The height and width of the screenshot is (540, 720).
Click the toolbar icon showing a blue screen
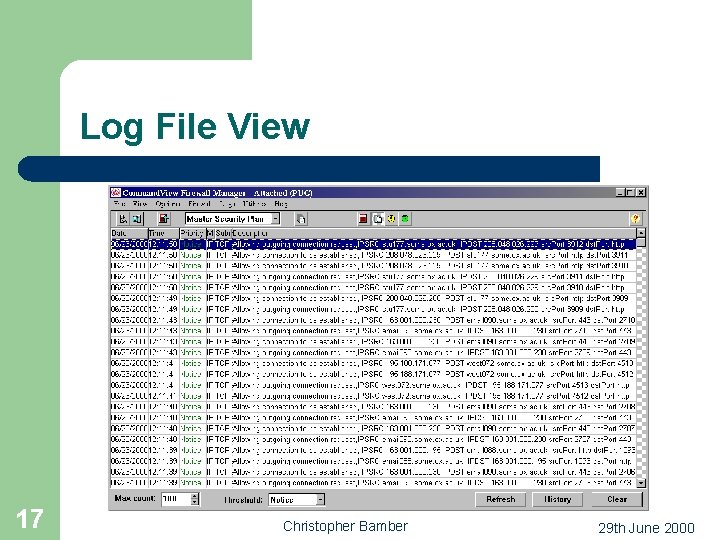[137, 219]
